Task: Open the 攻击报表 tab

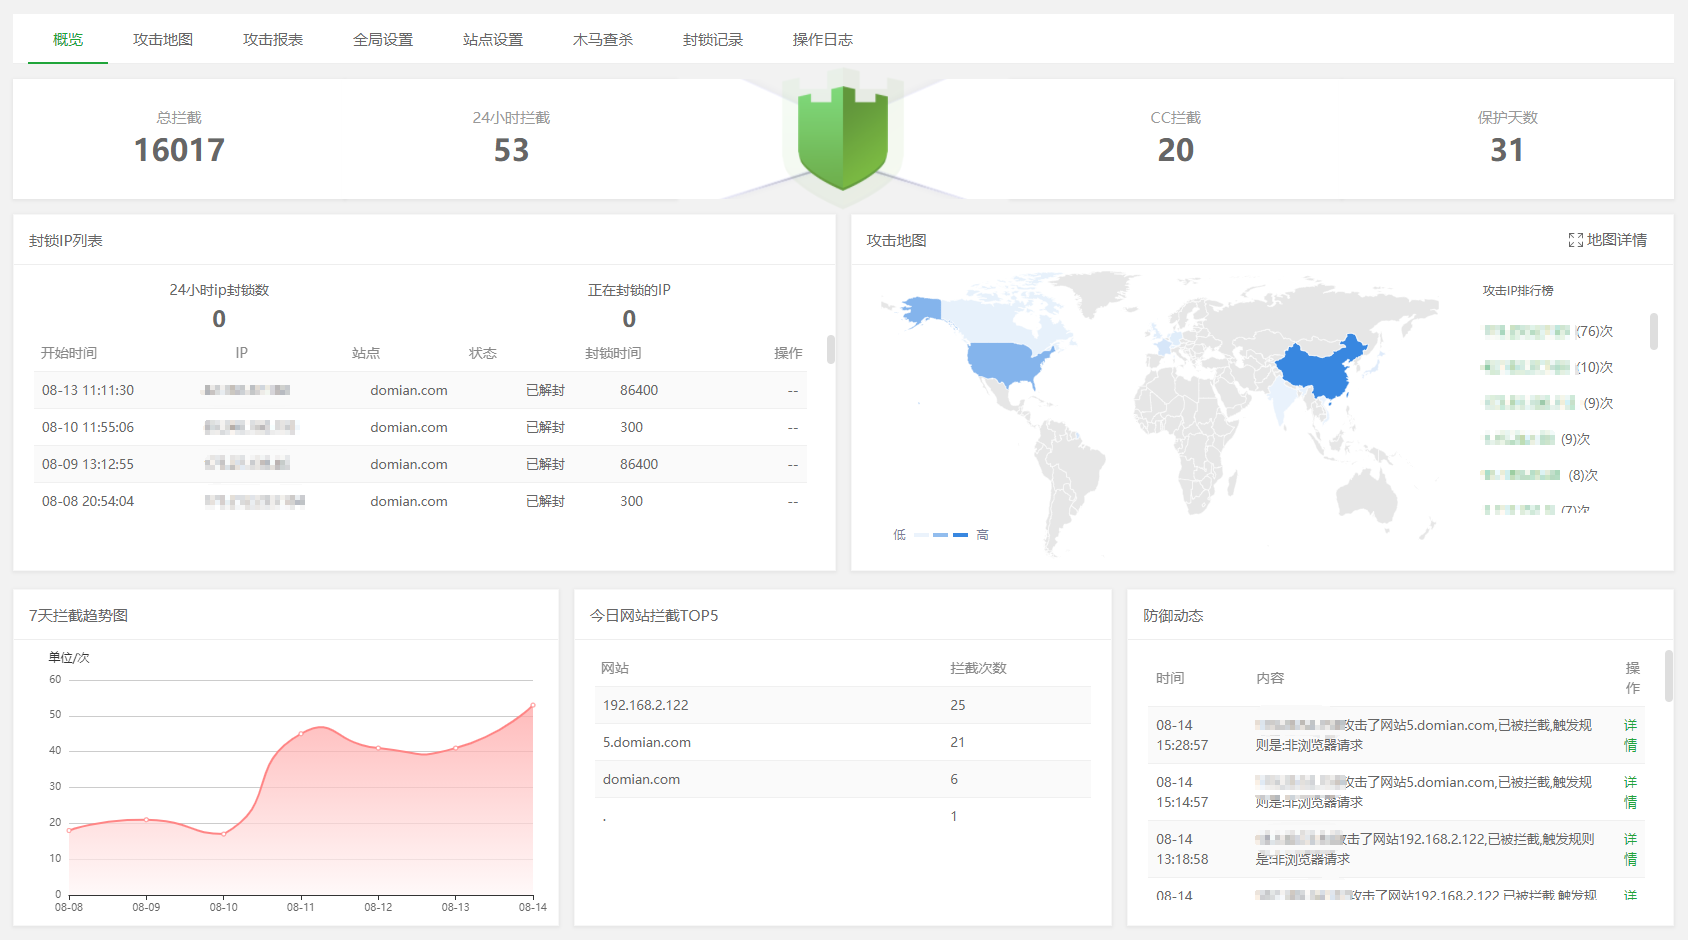Action: tap(273, 40)
